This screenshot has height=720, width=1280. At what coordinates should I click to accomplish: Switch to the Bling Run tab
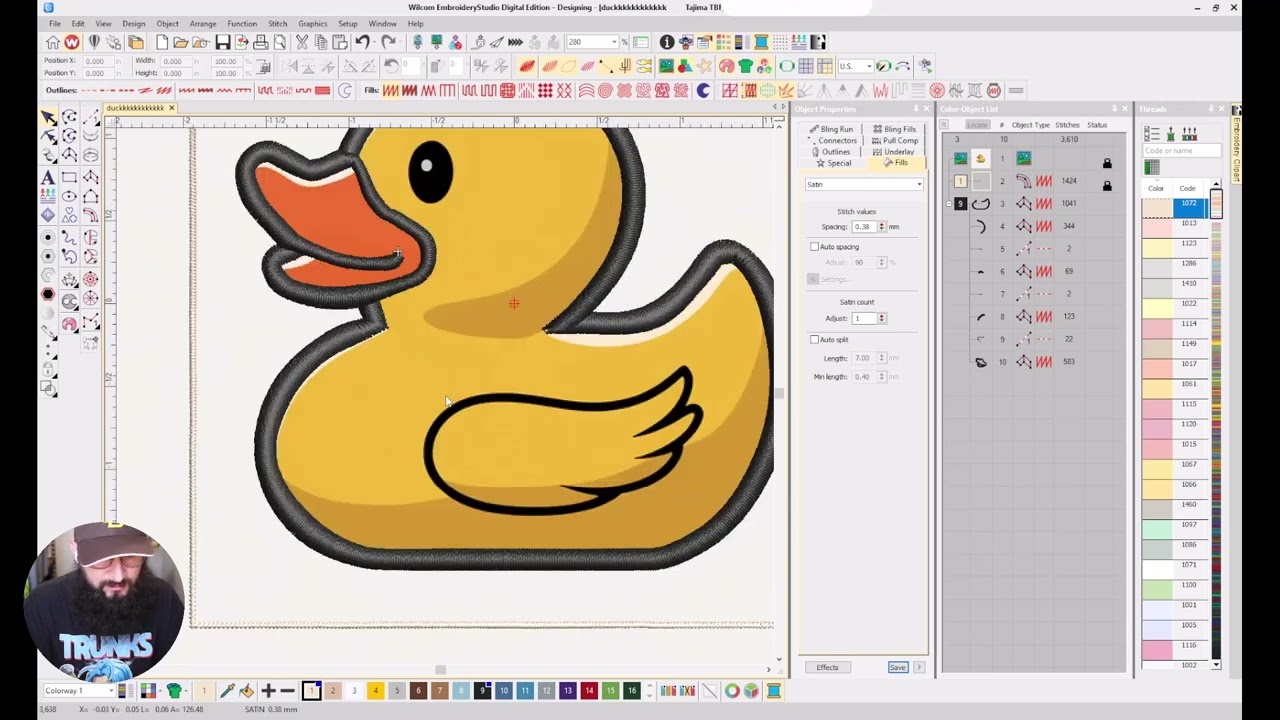[831, 130]
